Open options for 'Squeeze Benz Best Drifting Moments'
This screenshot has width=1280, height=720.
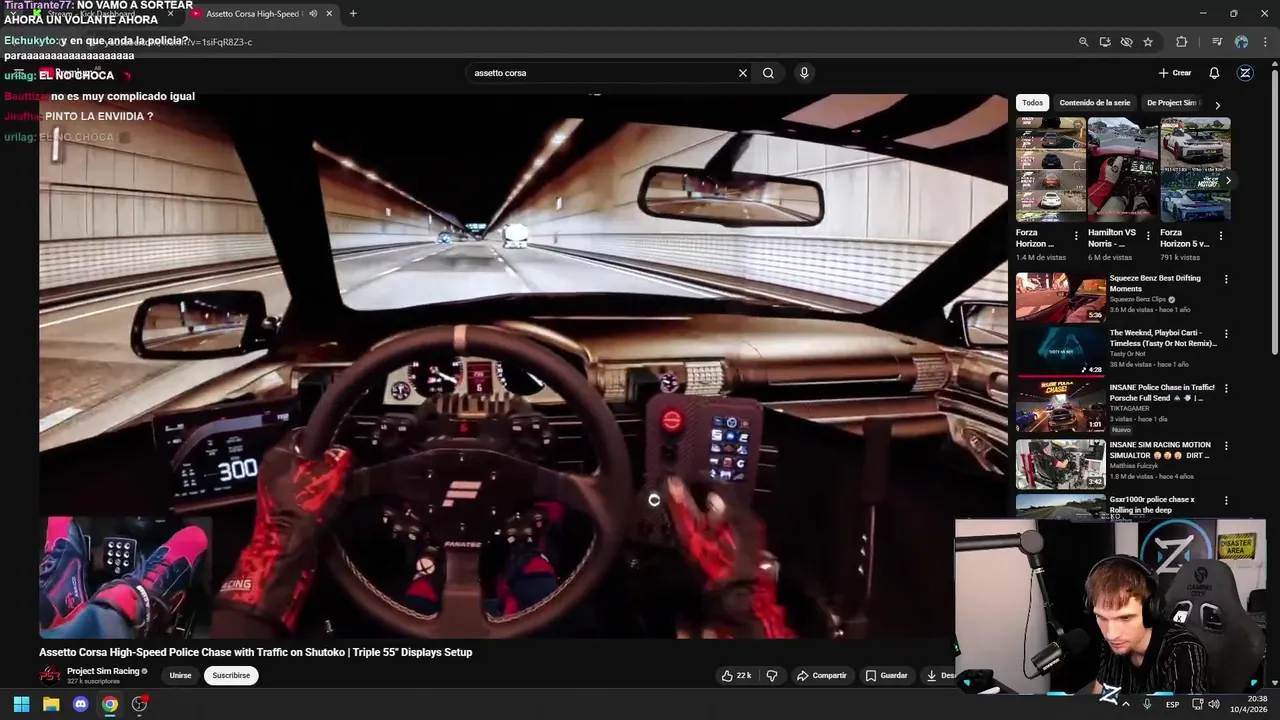pyautogui.click(x=1227, y=280)
